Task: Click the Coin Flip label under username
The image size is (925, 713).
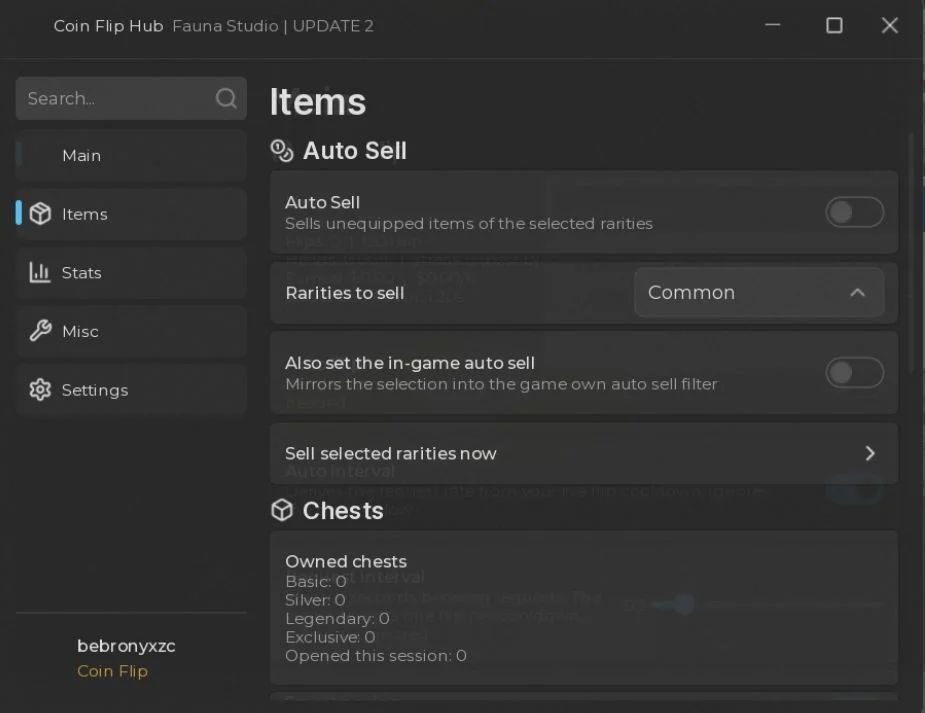Action: tap(112, 671)
